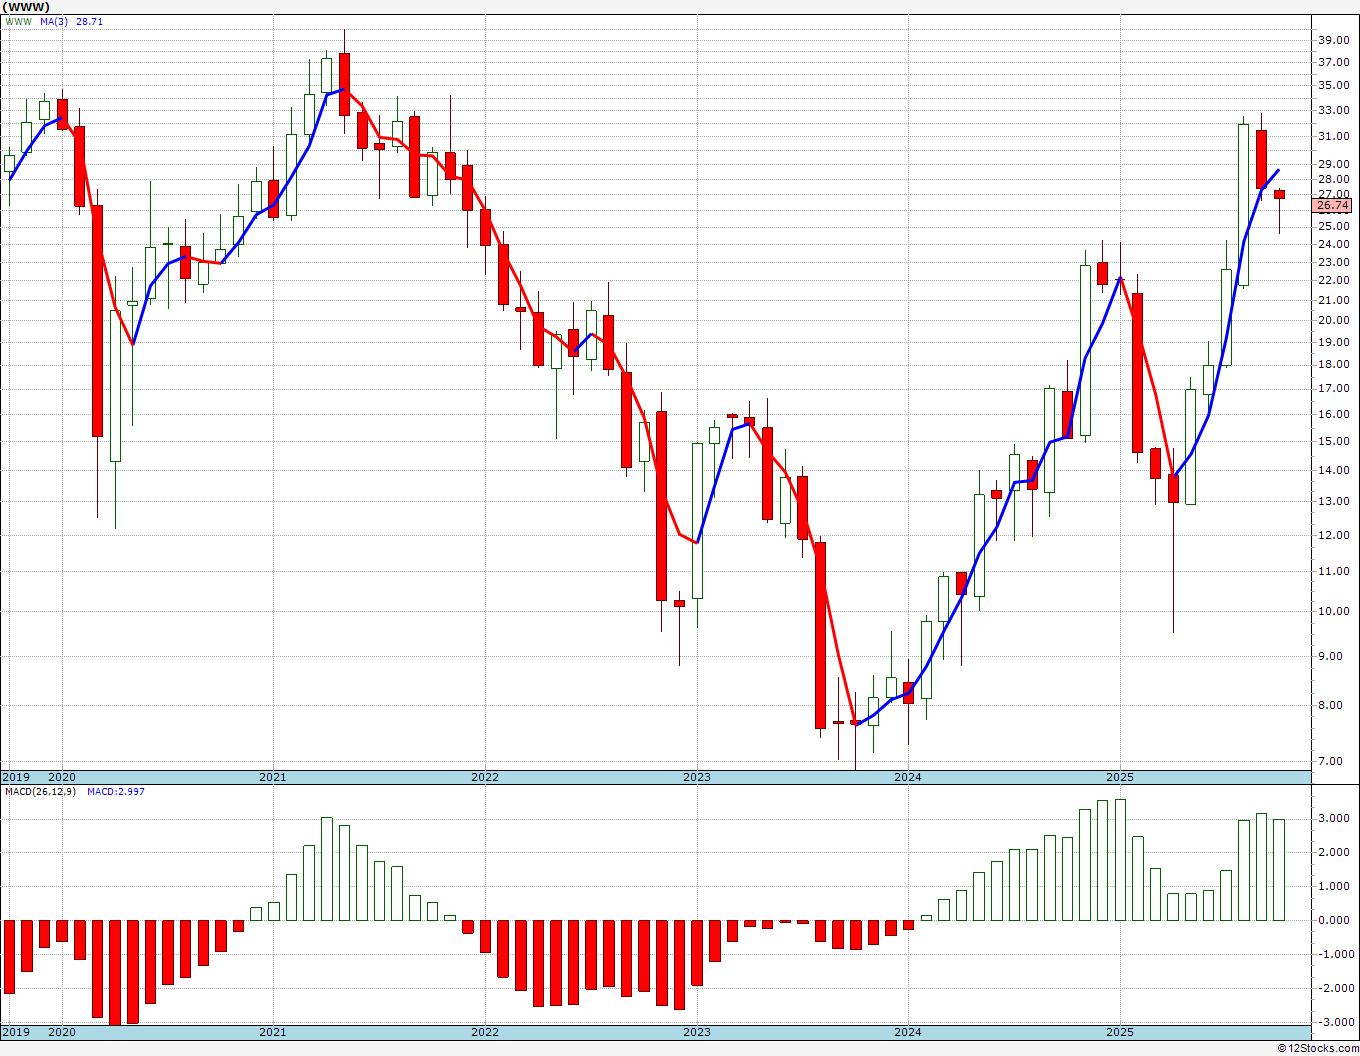This screenshot has width=1360, height=1056.
Task: Click the 2025 label on upper timeline
Action: (1119, 777)
